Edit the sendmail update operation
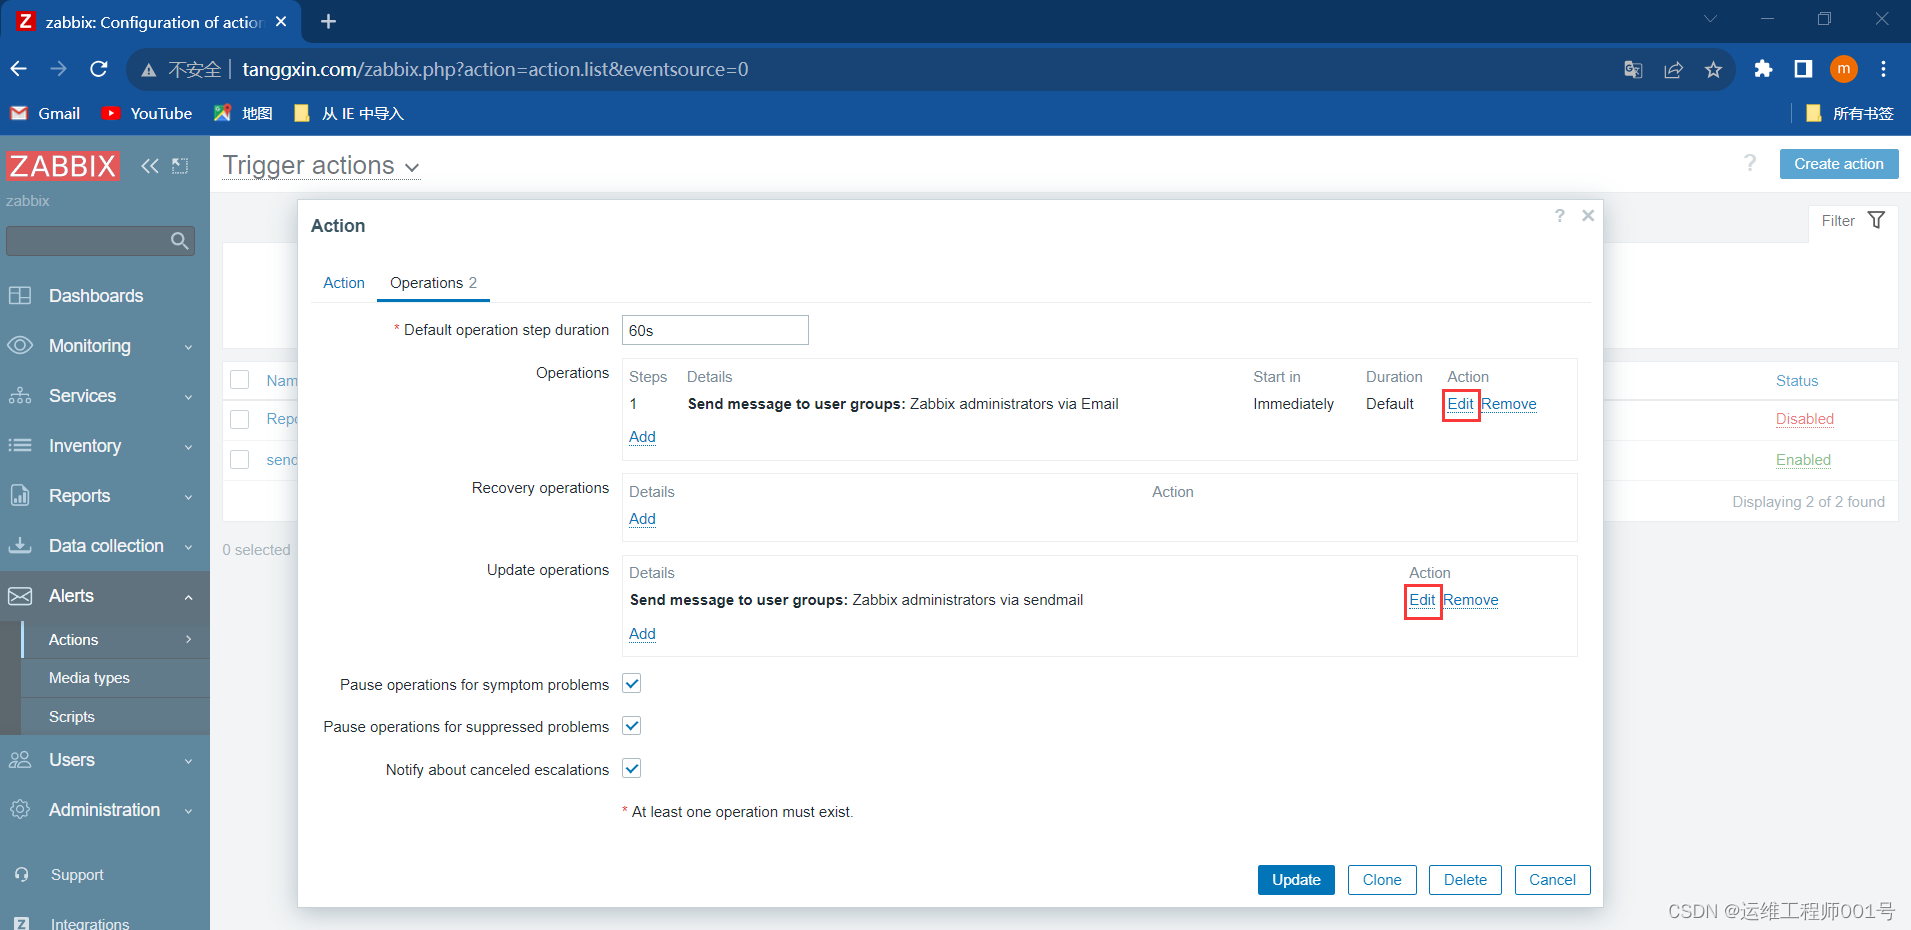The image size is (1911, 930). (x=1422, y=600)
